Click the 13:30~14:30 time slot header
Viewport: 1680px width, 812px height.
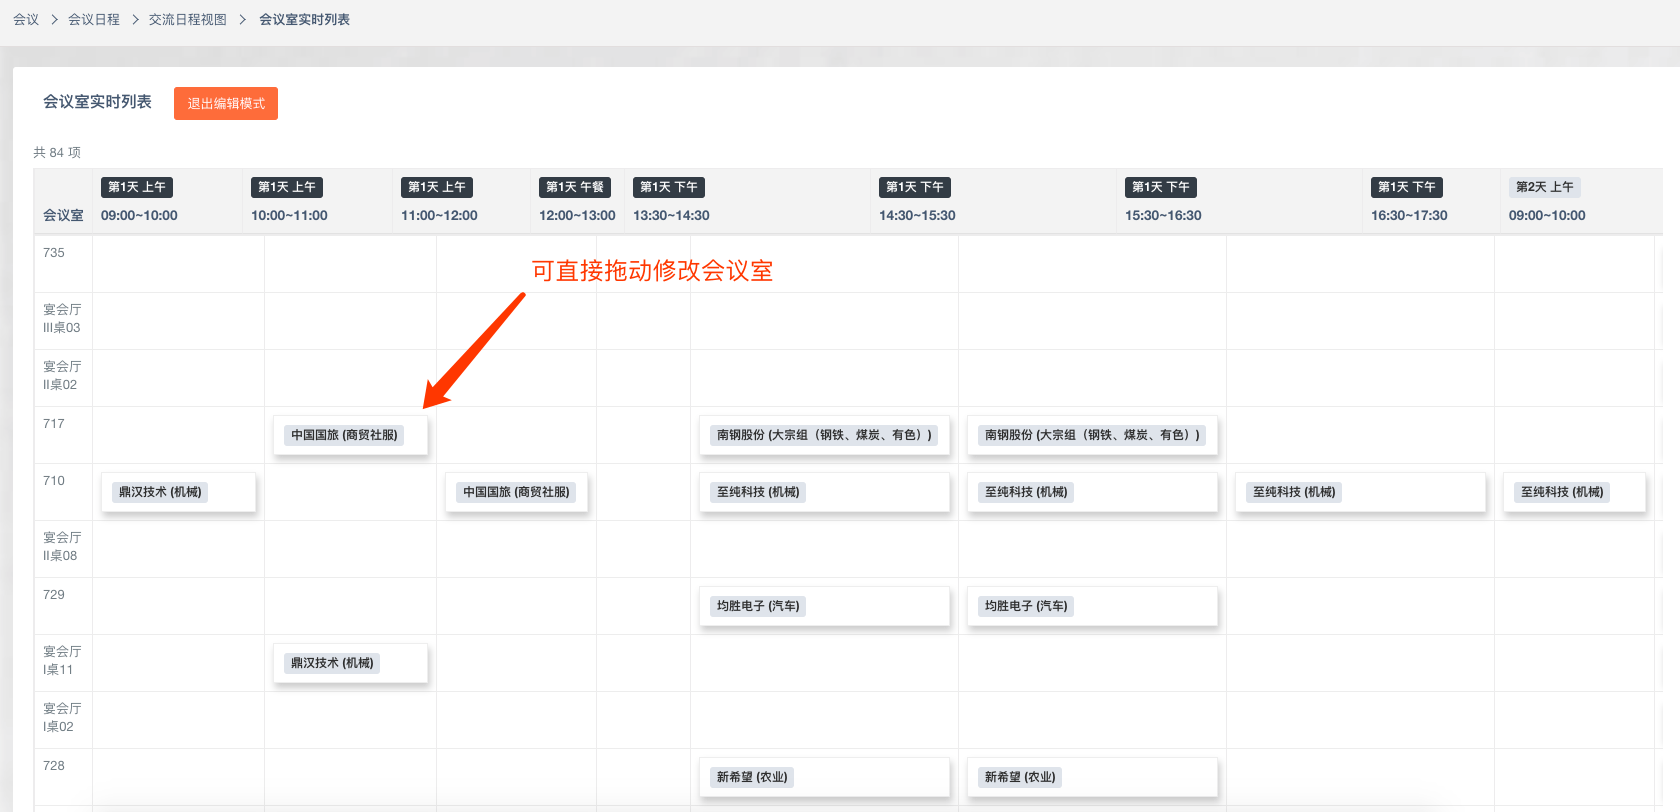671,215
